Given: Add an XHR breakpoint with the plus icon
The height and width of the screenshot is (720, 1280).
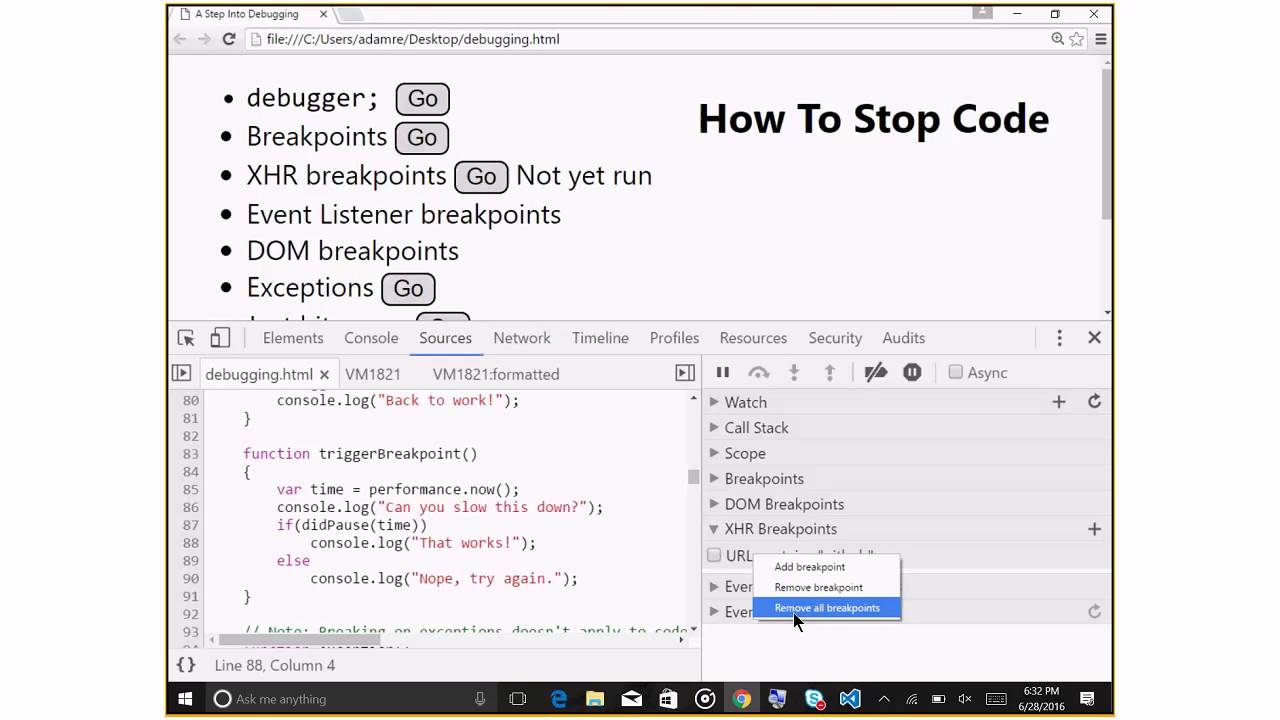Looking at the screenshot, I should point(1094,529).
